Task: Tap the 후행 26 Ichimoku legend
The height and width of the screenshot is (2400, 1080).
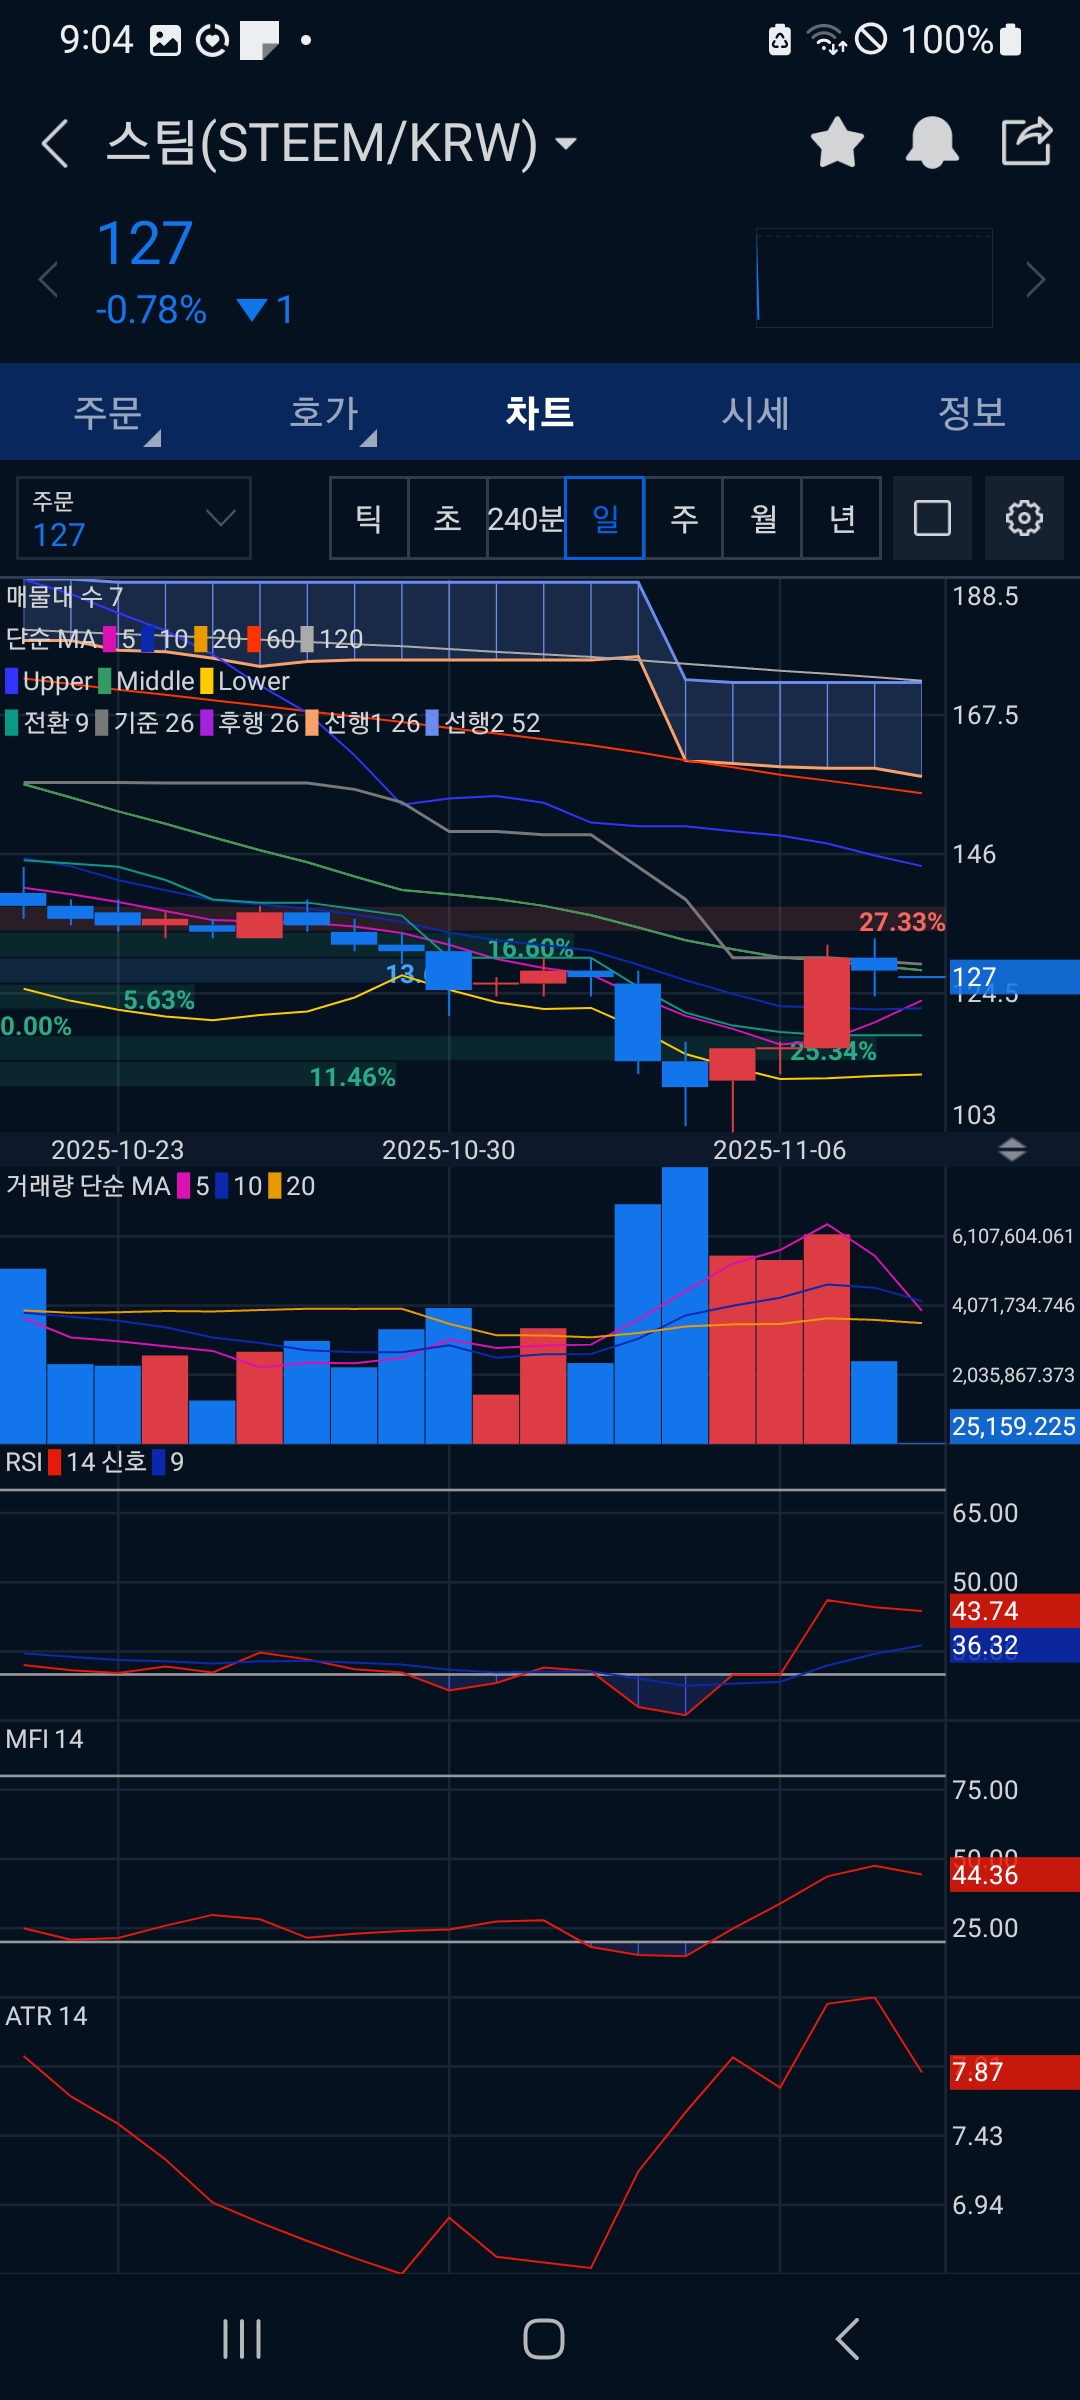Action: (x=250, y=723)
